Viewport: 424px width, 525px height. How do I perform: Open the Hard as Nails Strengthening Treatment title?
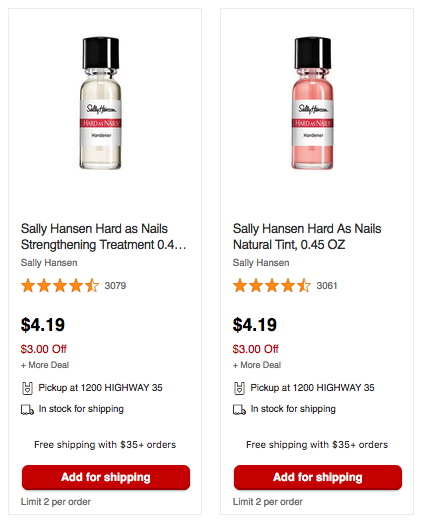point(103,237)
